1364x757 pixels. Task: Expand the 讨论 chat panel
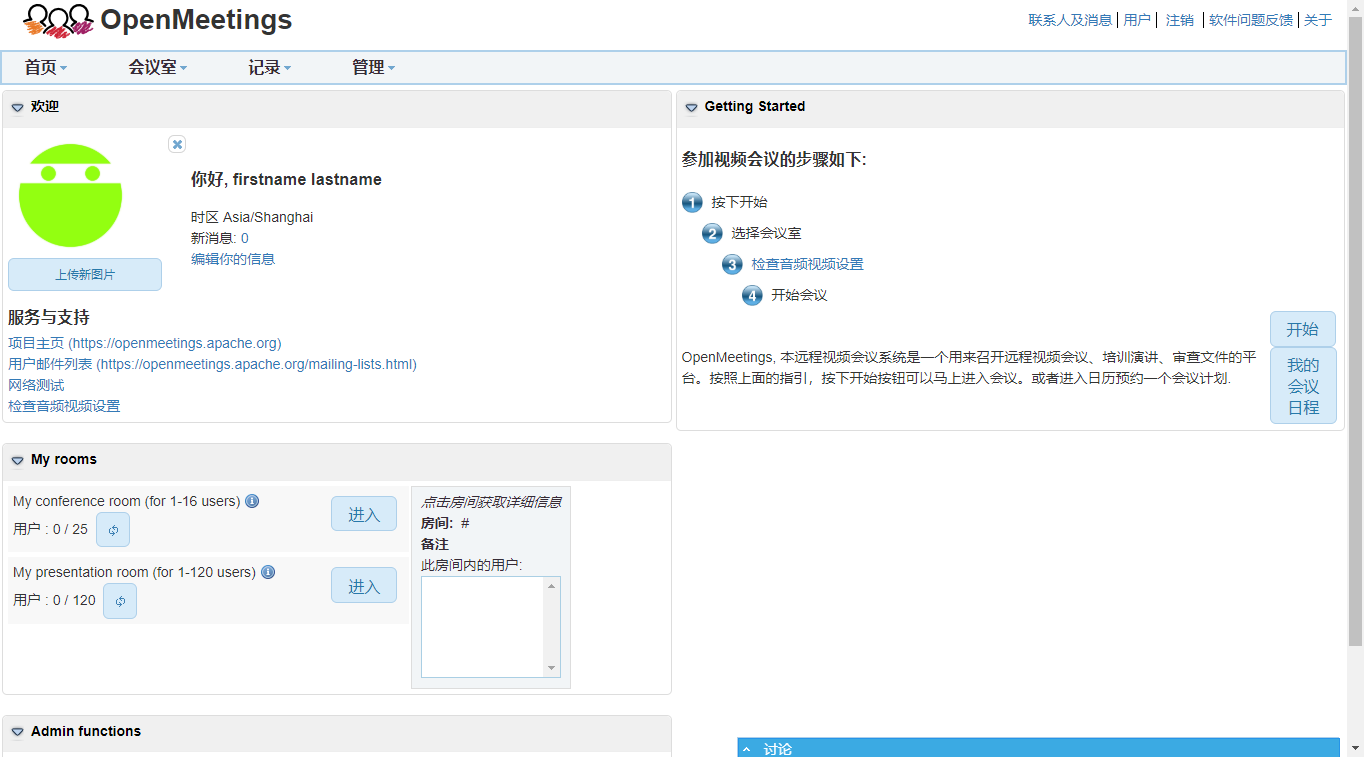[x=747, y=749]
